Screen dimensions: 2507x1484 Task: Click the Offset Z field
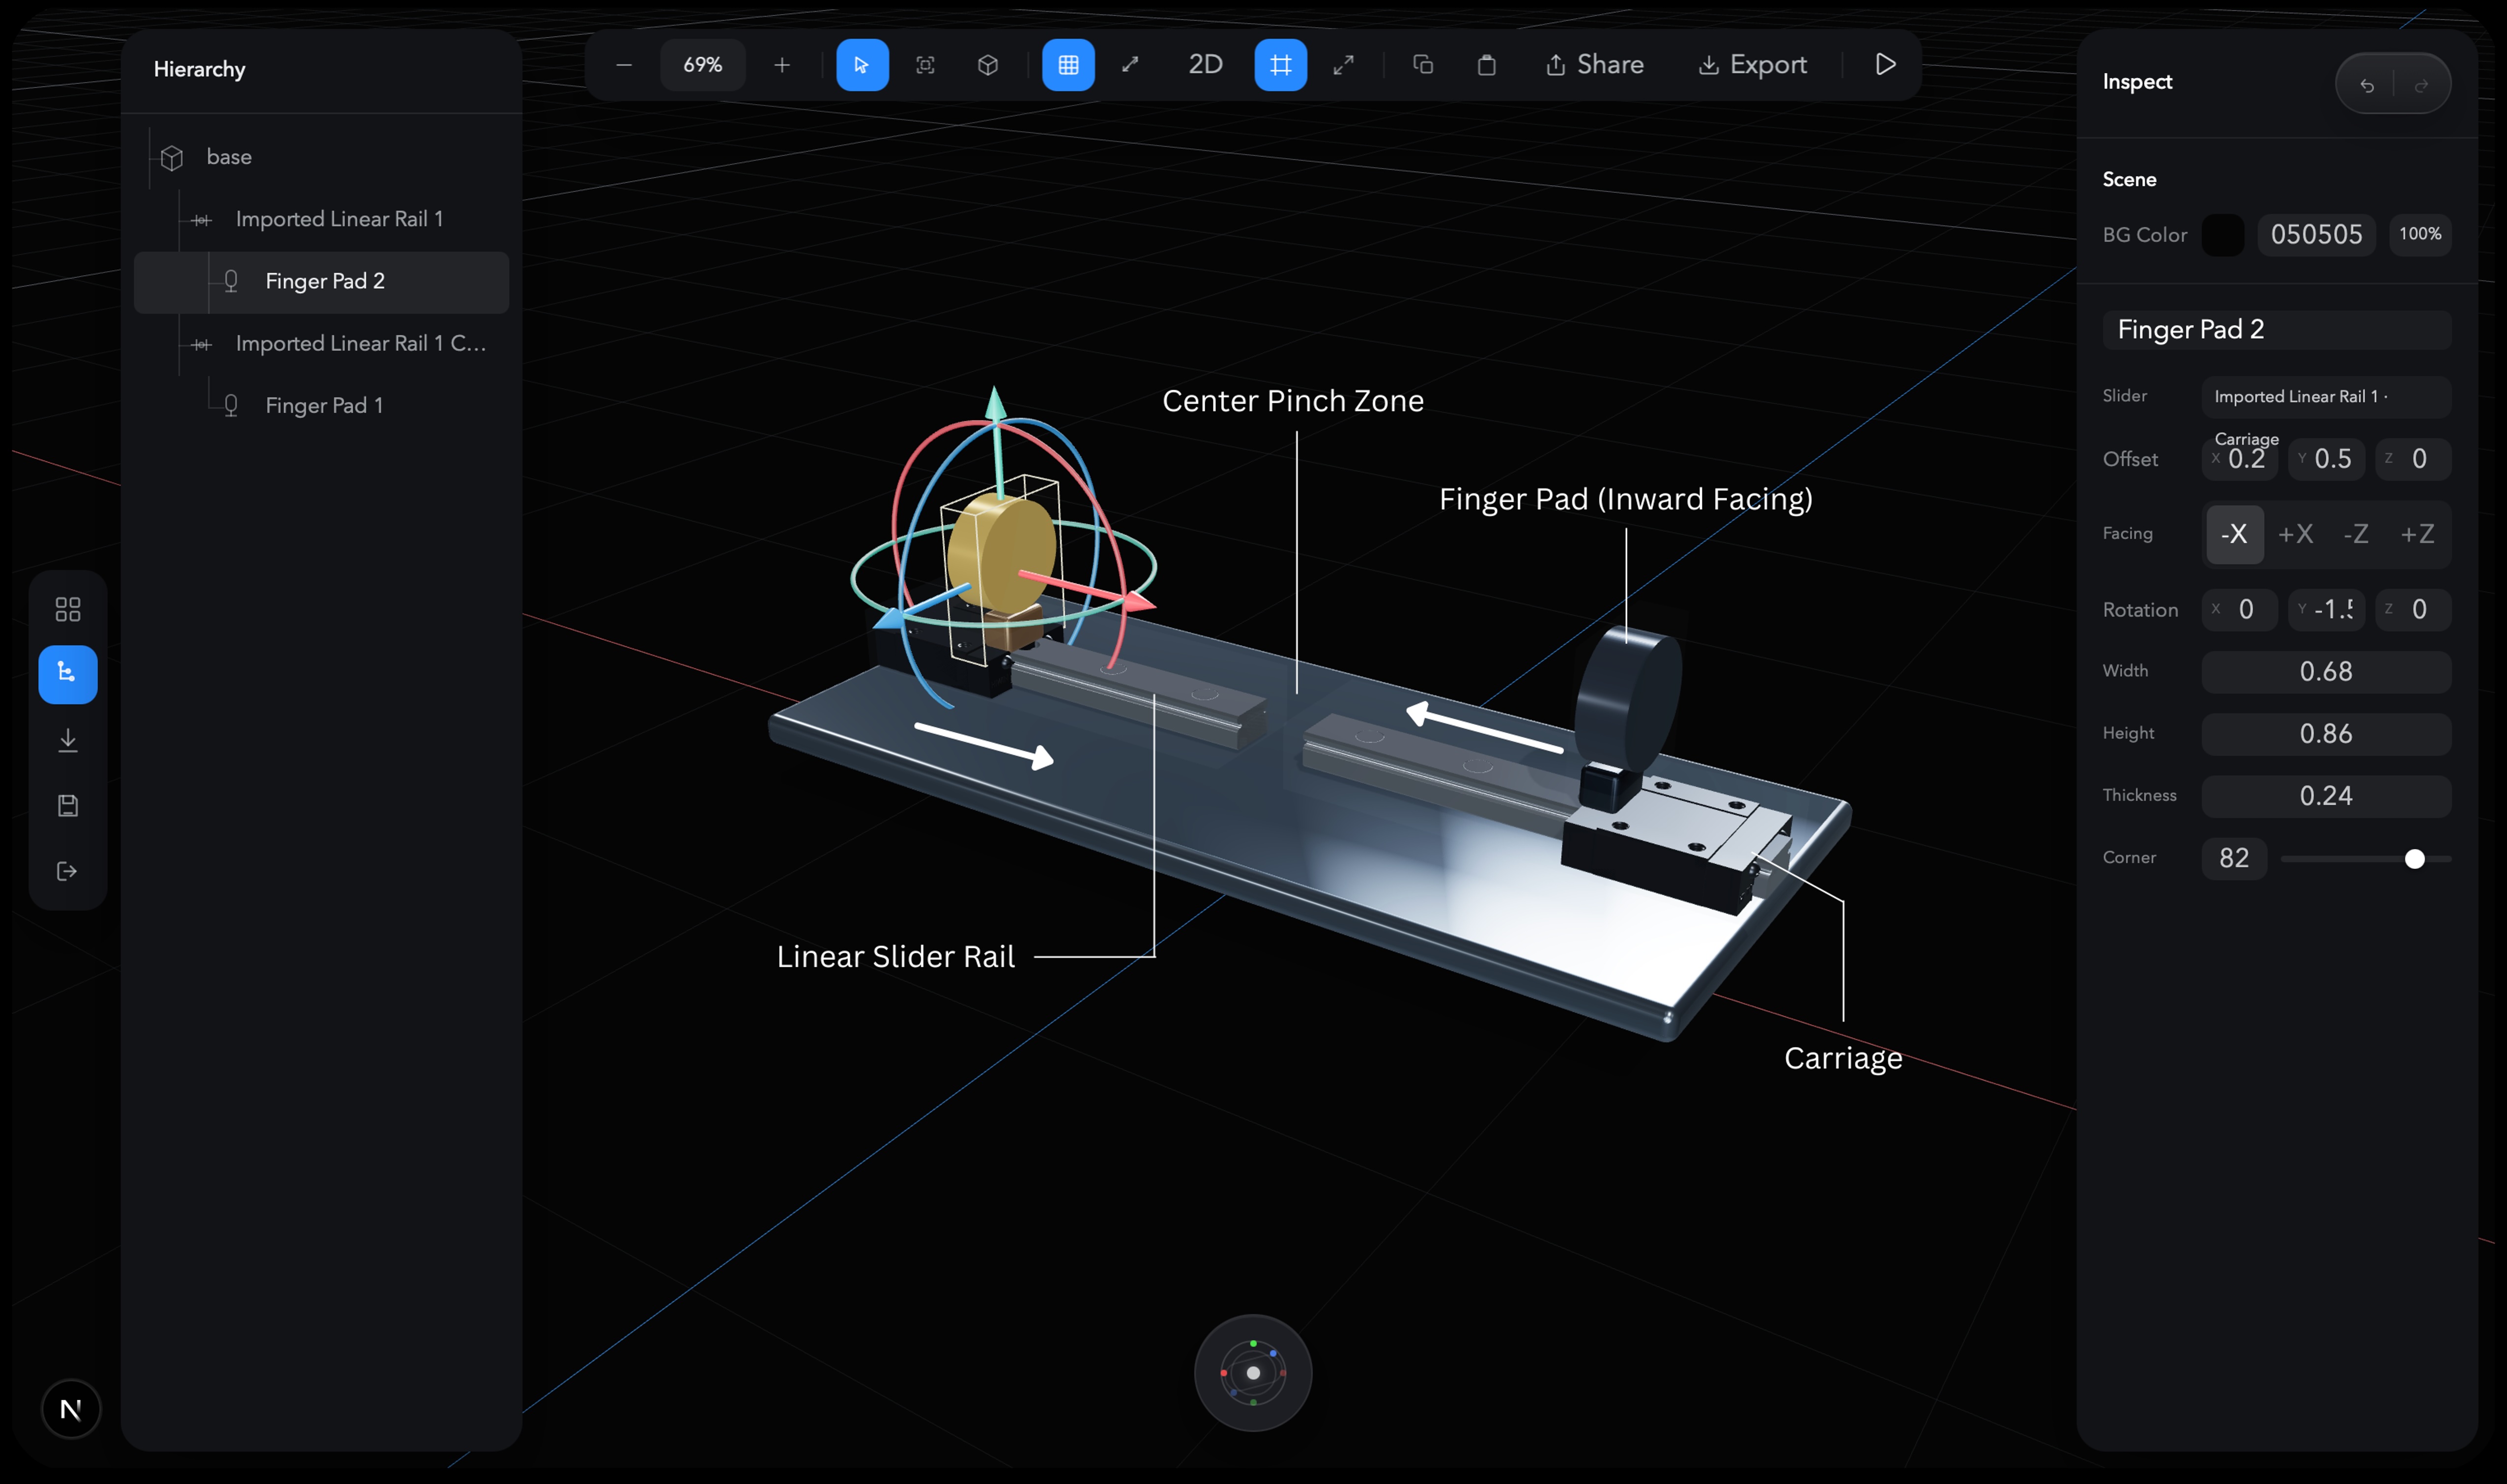pyautogui.click(x=2413, y=459)
